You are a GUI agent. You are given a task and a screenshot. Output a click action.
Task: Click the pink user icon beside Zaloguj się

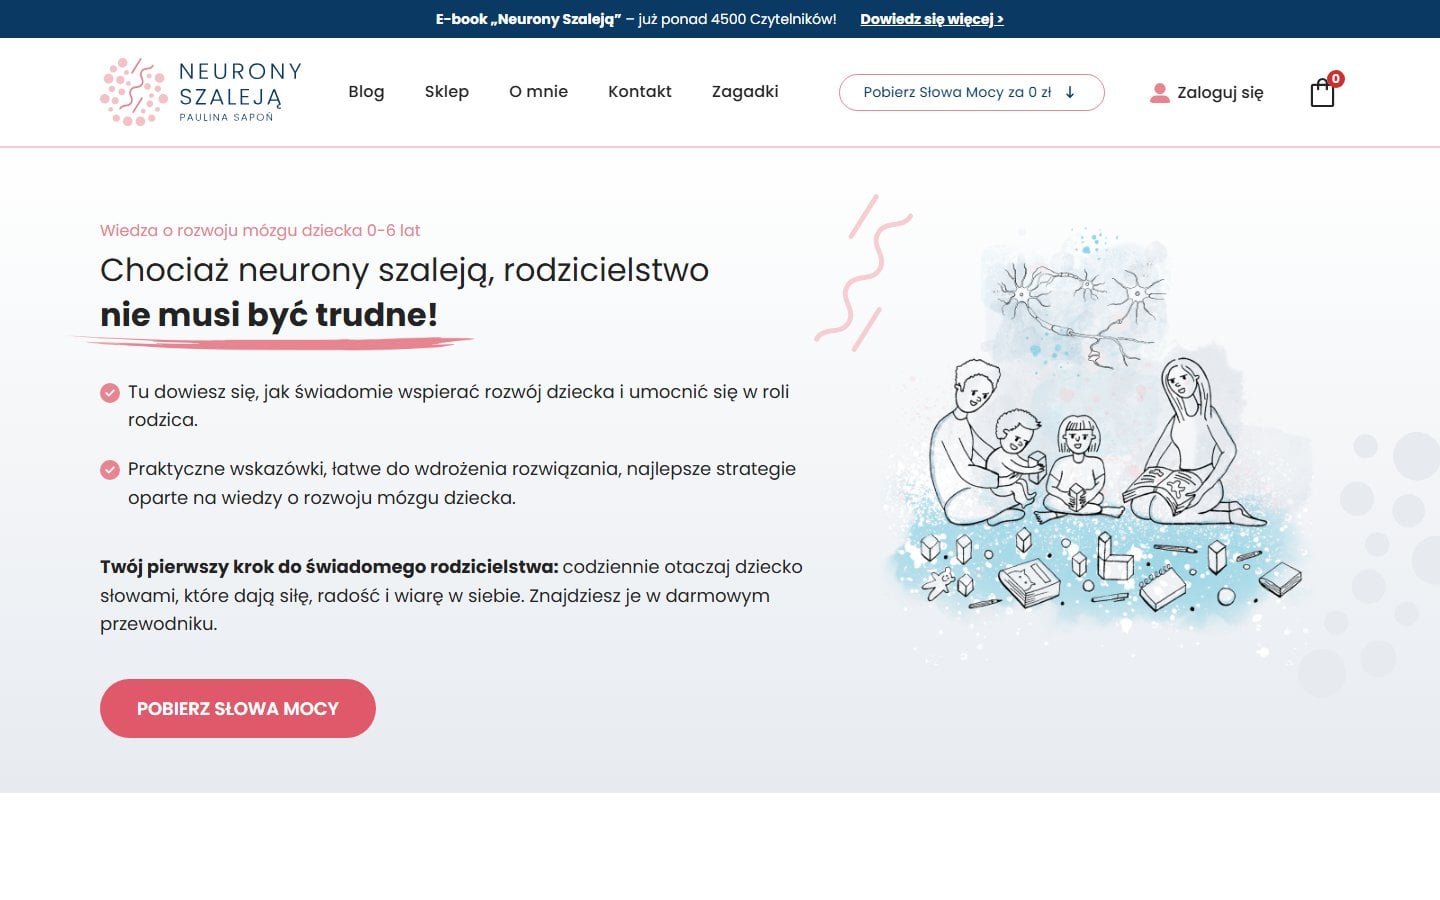pos(1160,92)
